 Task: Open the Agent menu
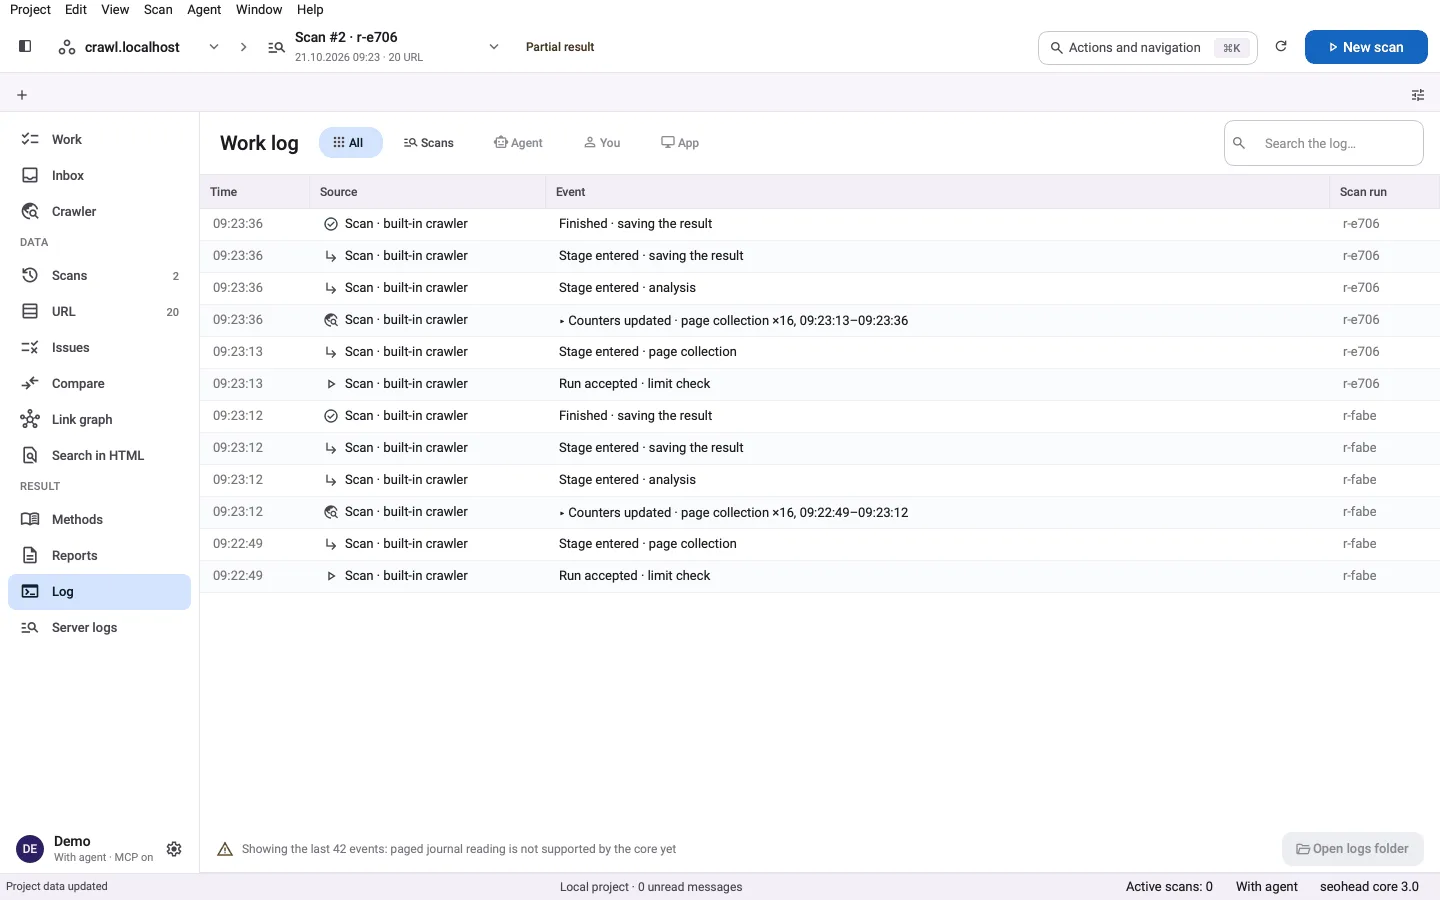click(204, 10)
